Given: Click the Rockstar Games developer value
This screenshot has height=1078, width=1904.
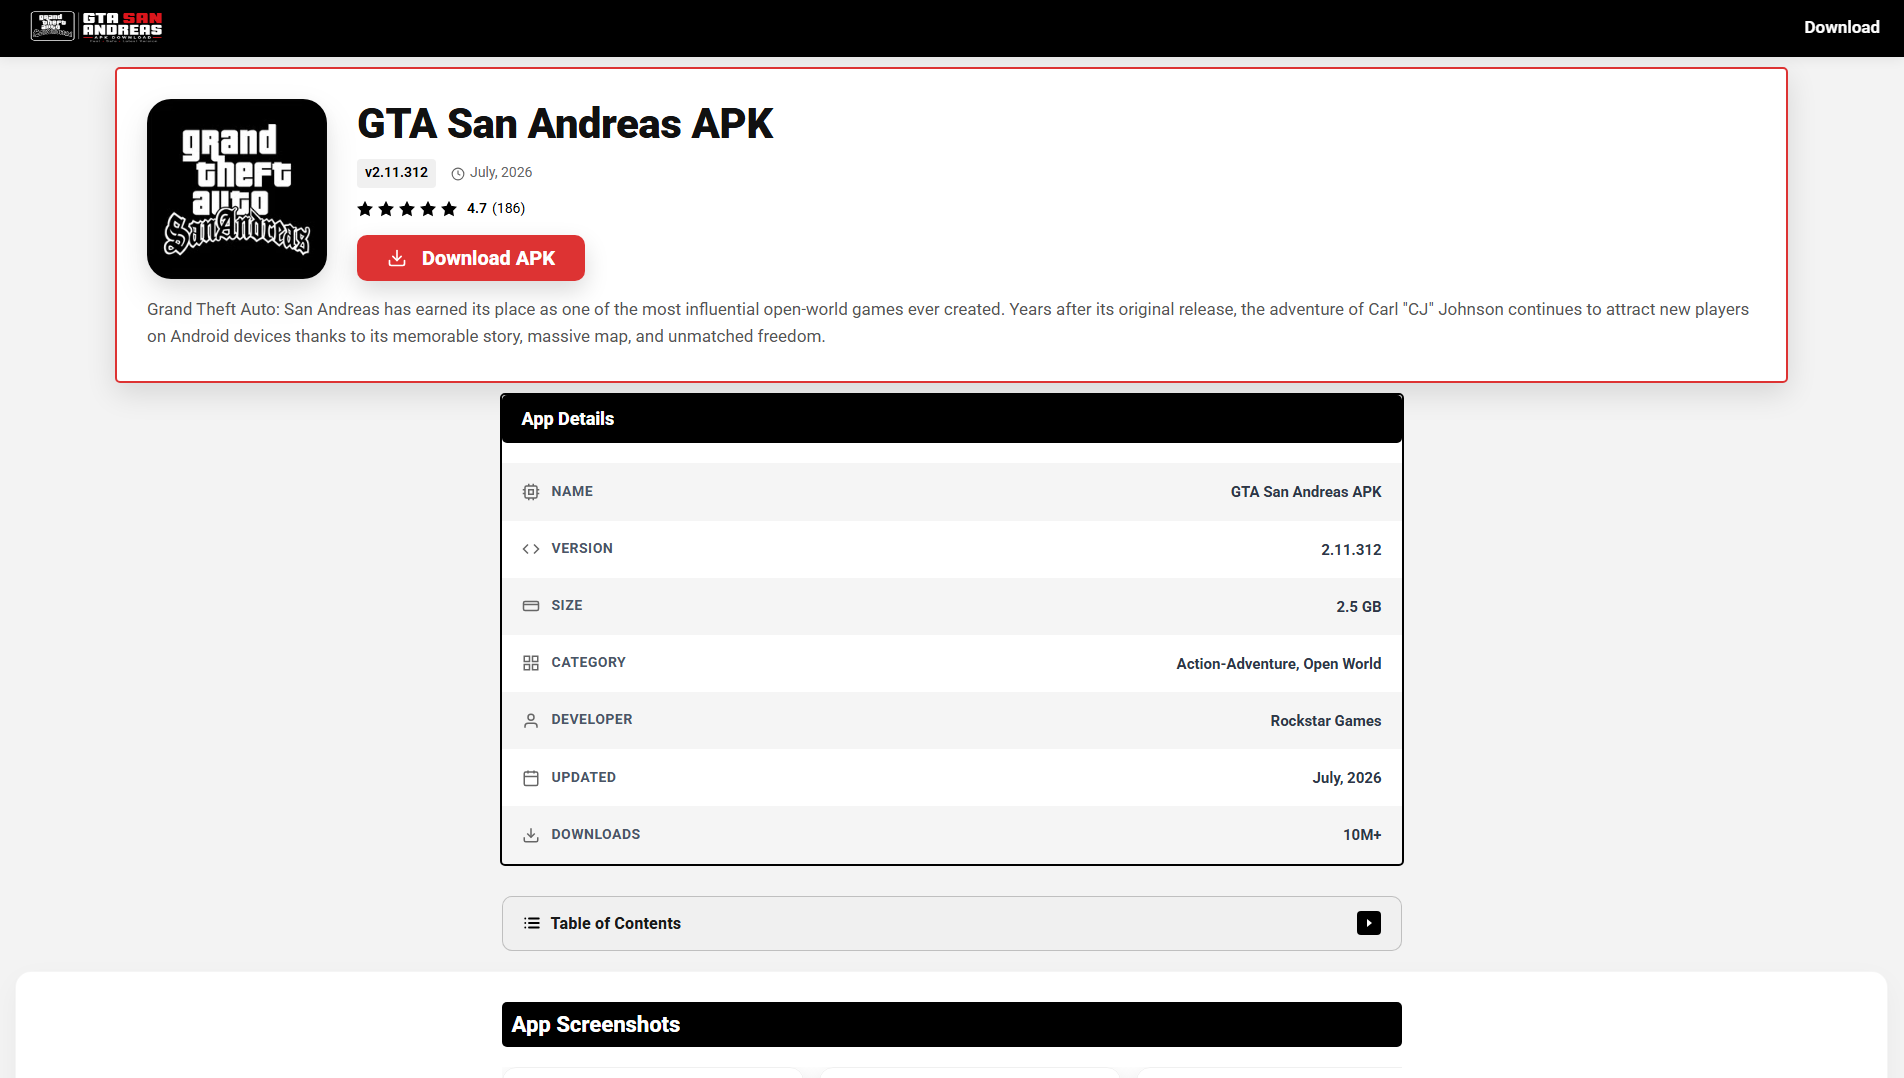Looking at the screenshot, I should click(x=1325, y=721).
